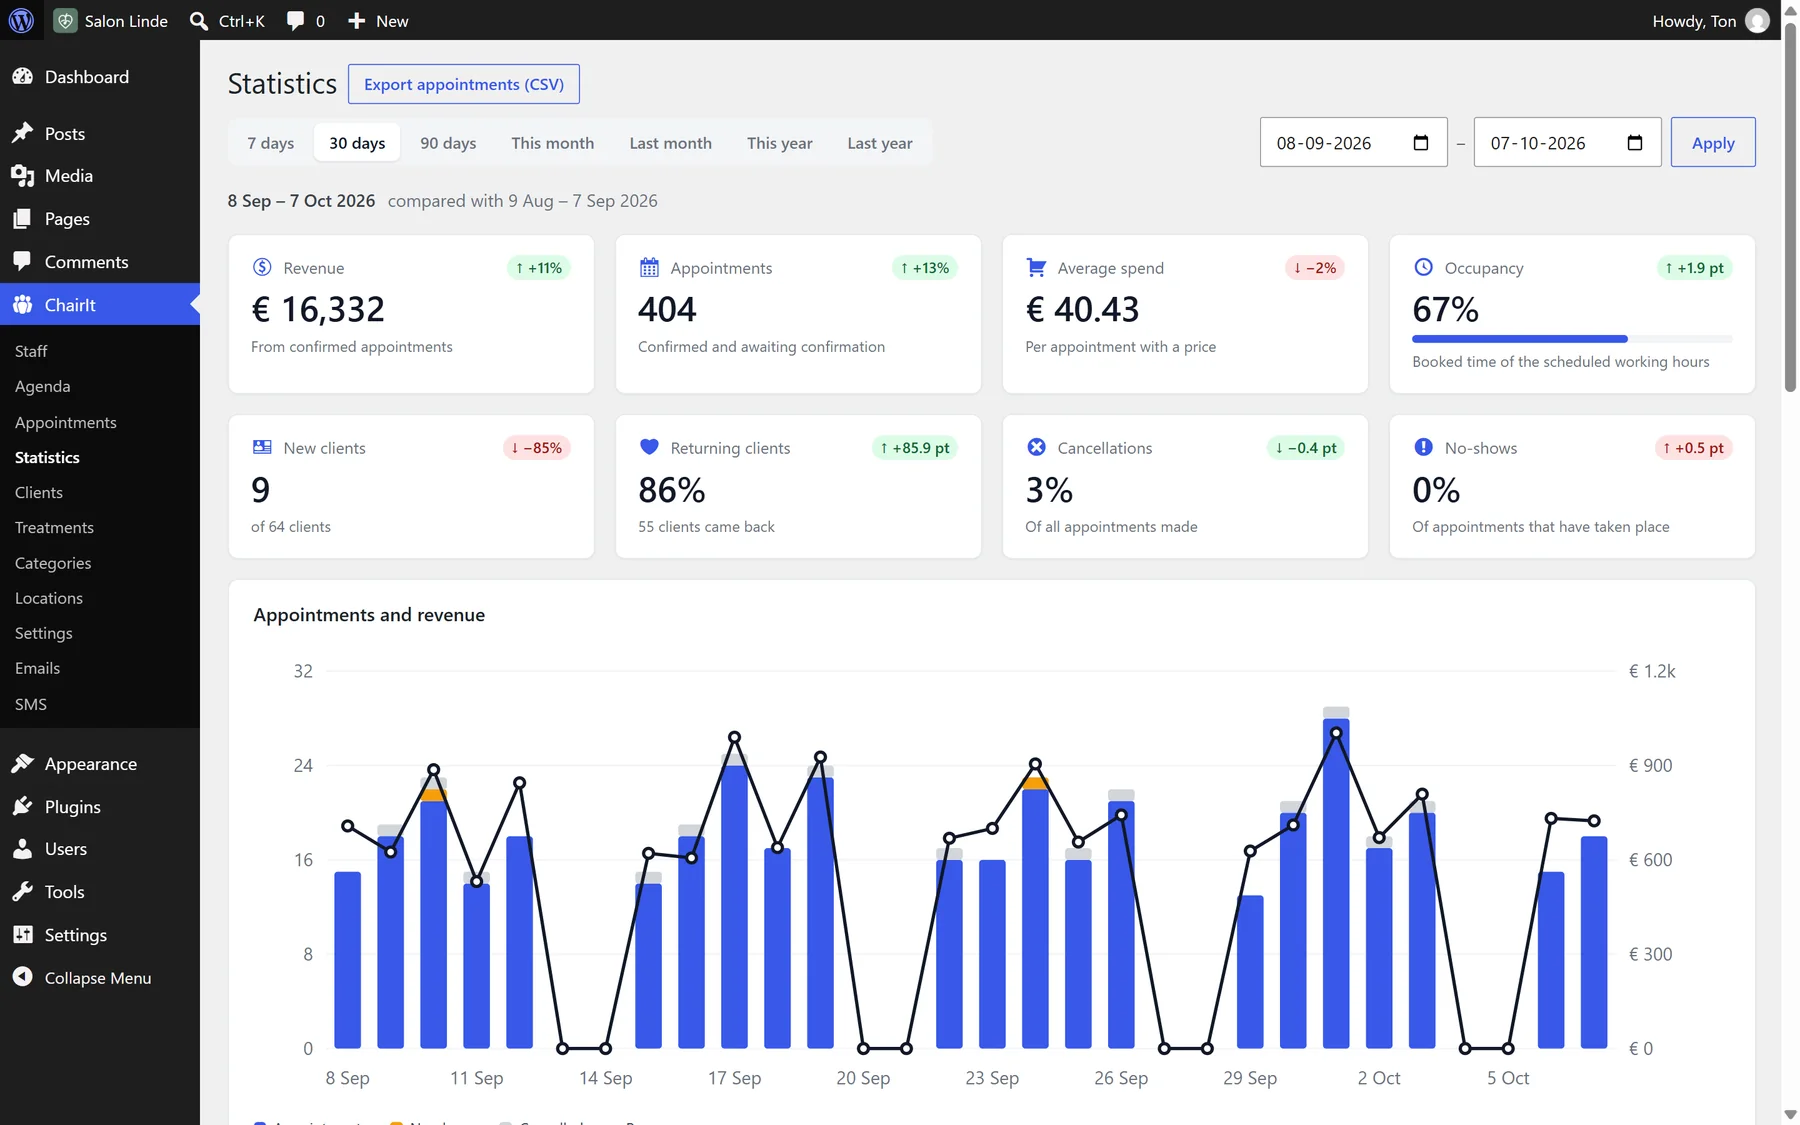Click the Appearance paintbrush icon

22,764
